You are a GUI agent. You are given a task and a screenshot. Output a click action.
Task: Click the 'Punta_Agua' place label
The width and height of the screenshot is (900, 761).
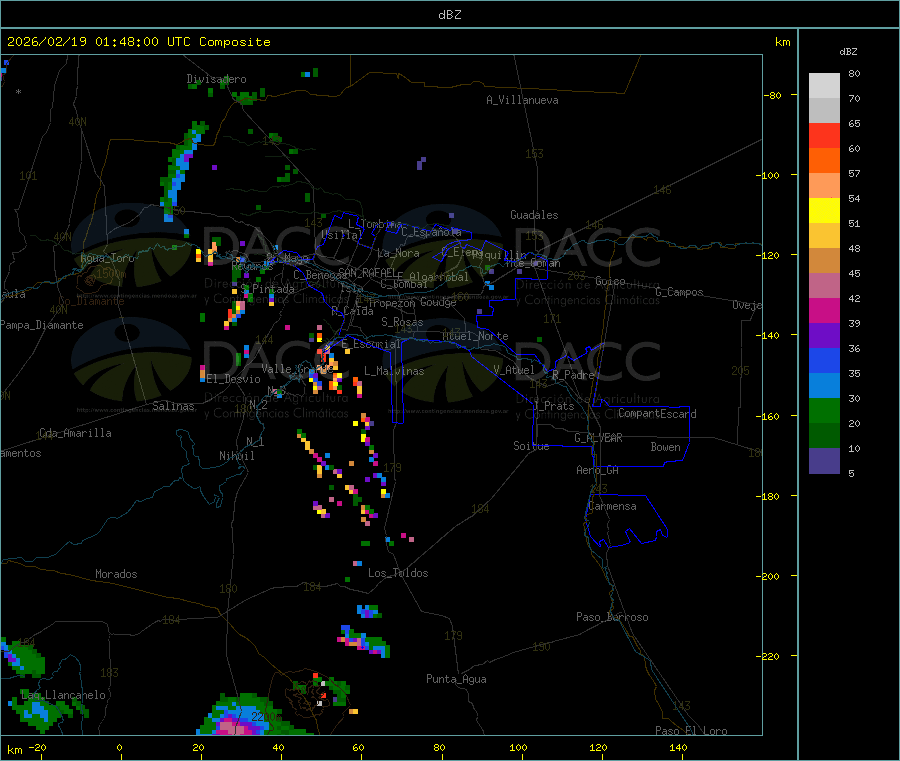[456, 679]
